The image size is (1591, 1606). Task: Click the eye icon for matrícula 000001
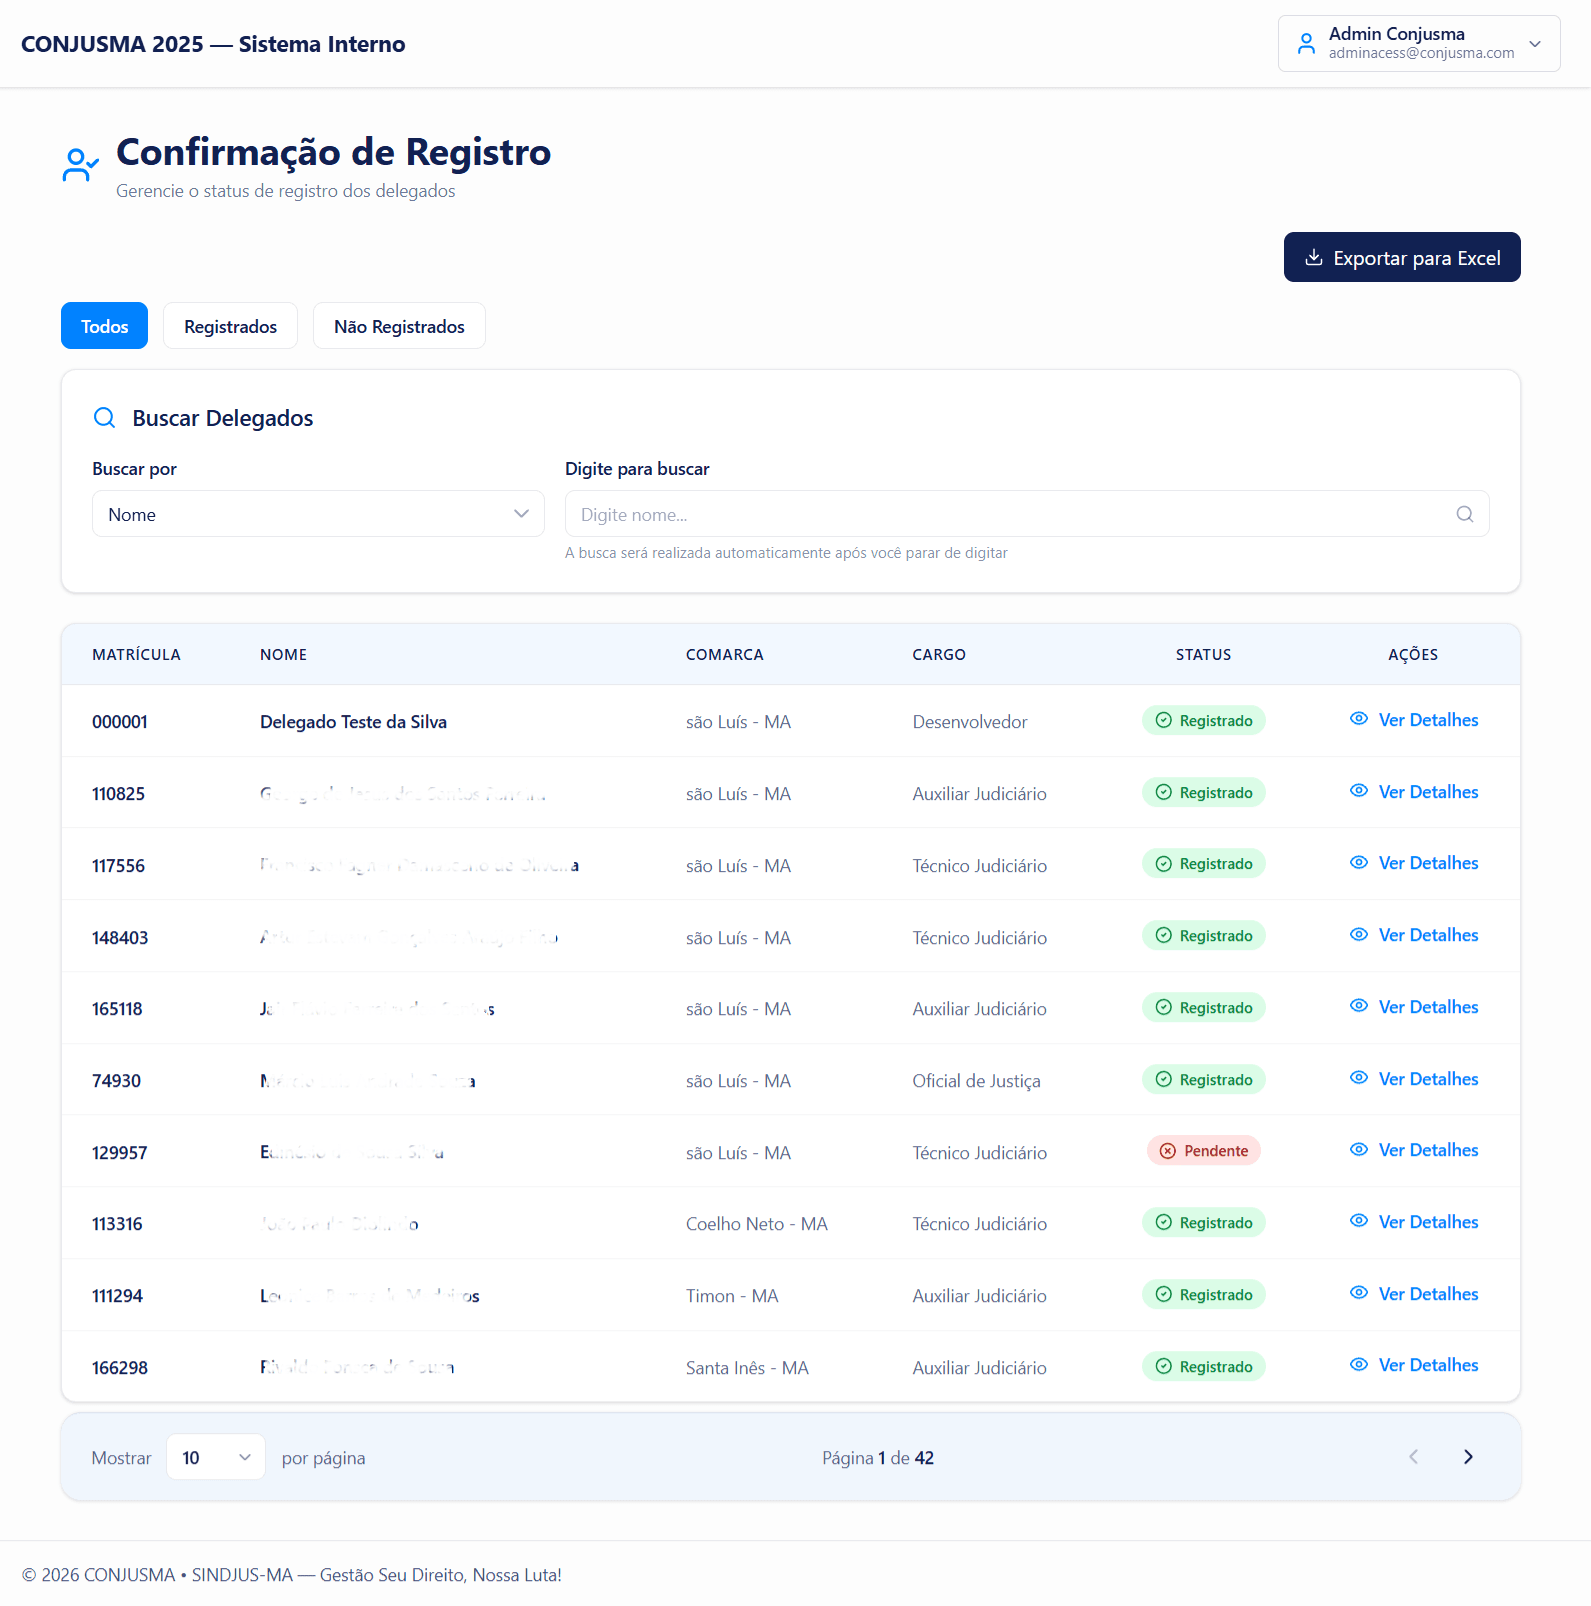pyautogui.click(x=1358, y=719)
